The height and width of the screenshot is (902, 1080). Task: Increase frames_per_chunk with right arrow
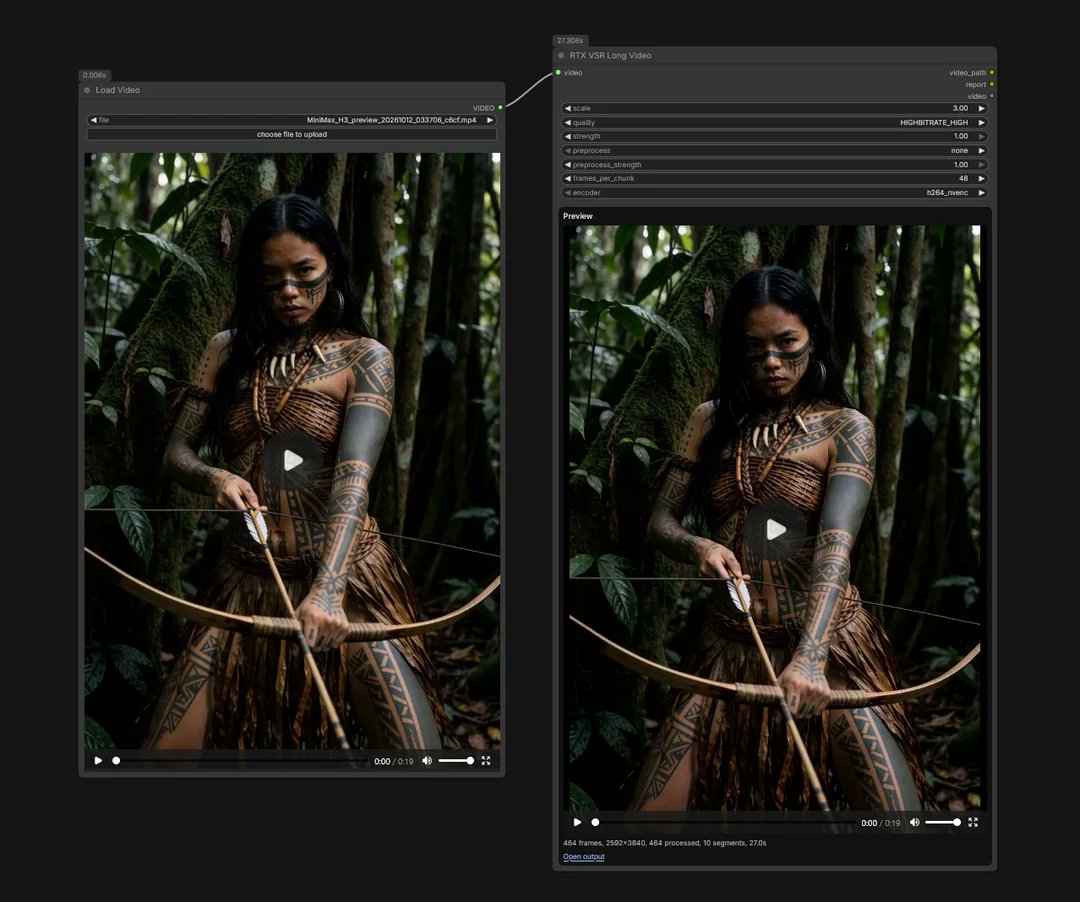[982, 178]
